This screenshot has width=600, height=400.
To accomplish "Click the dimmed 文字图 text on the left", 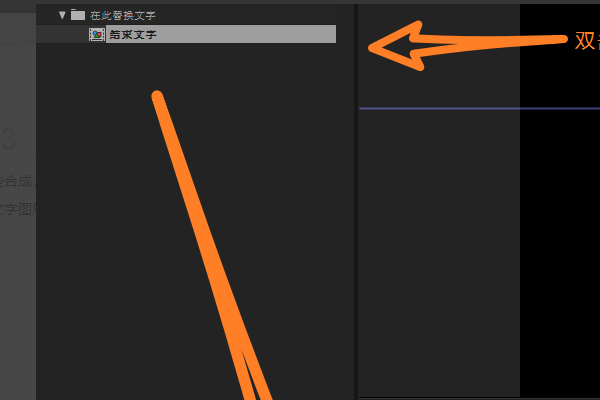I will click(x=17, y=209).
